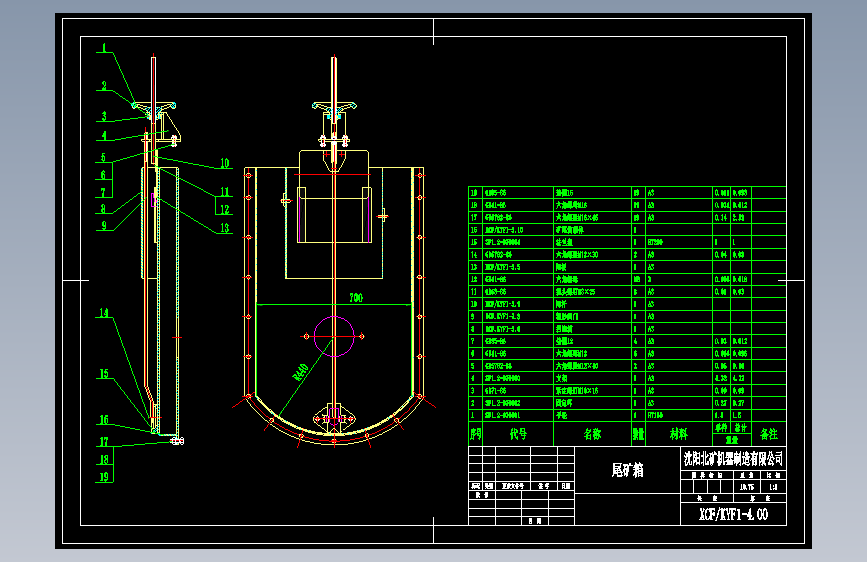
Task: Select the 代号 column header
Action: (x=518, y=434)
